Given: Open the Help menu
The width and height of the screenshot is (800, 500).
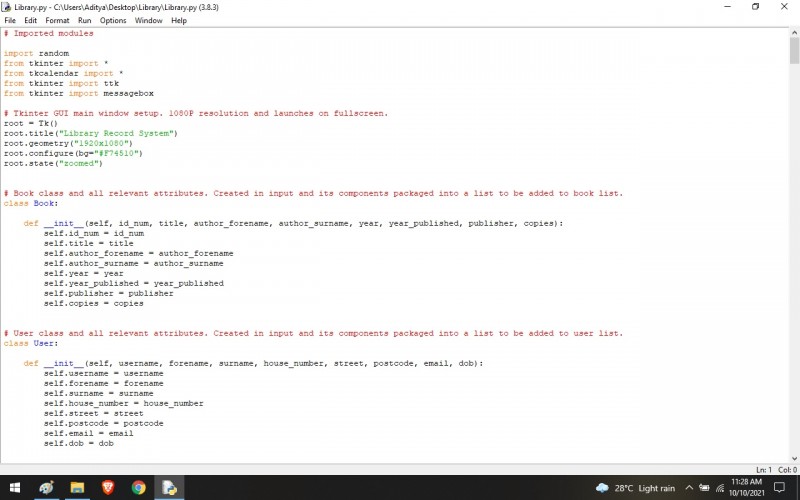Looking at the screenshot, I should click(179, 20).
